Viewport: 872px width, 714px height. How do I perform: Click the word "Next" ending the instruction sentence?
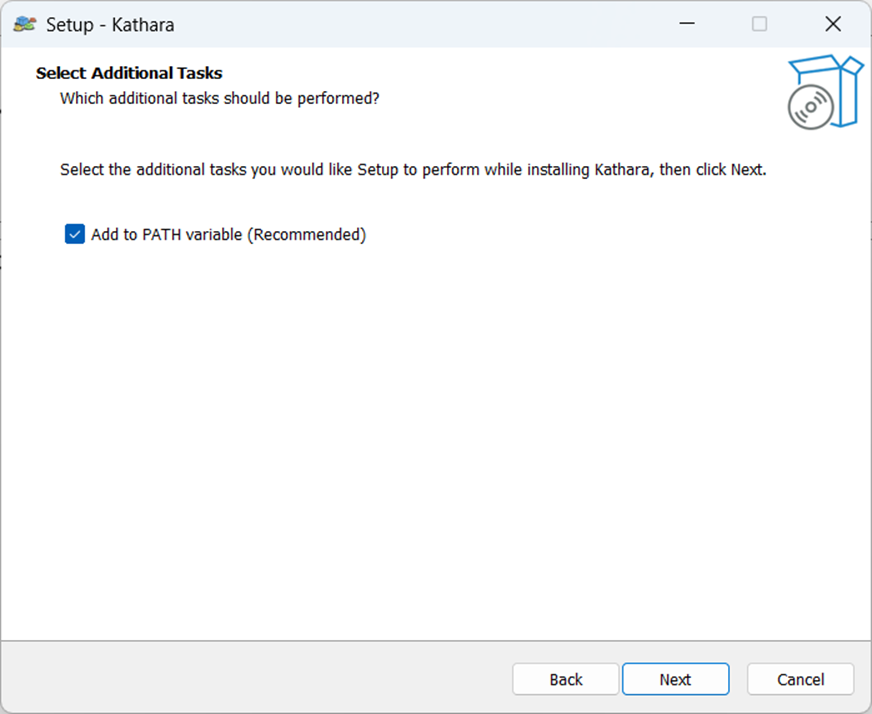pyautogui.click(x=746, y=170)
